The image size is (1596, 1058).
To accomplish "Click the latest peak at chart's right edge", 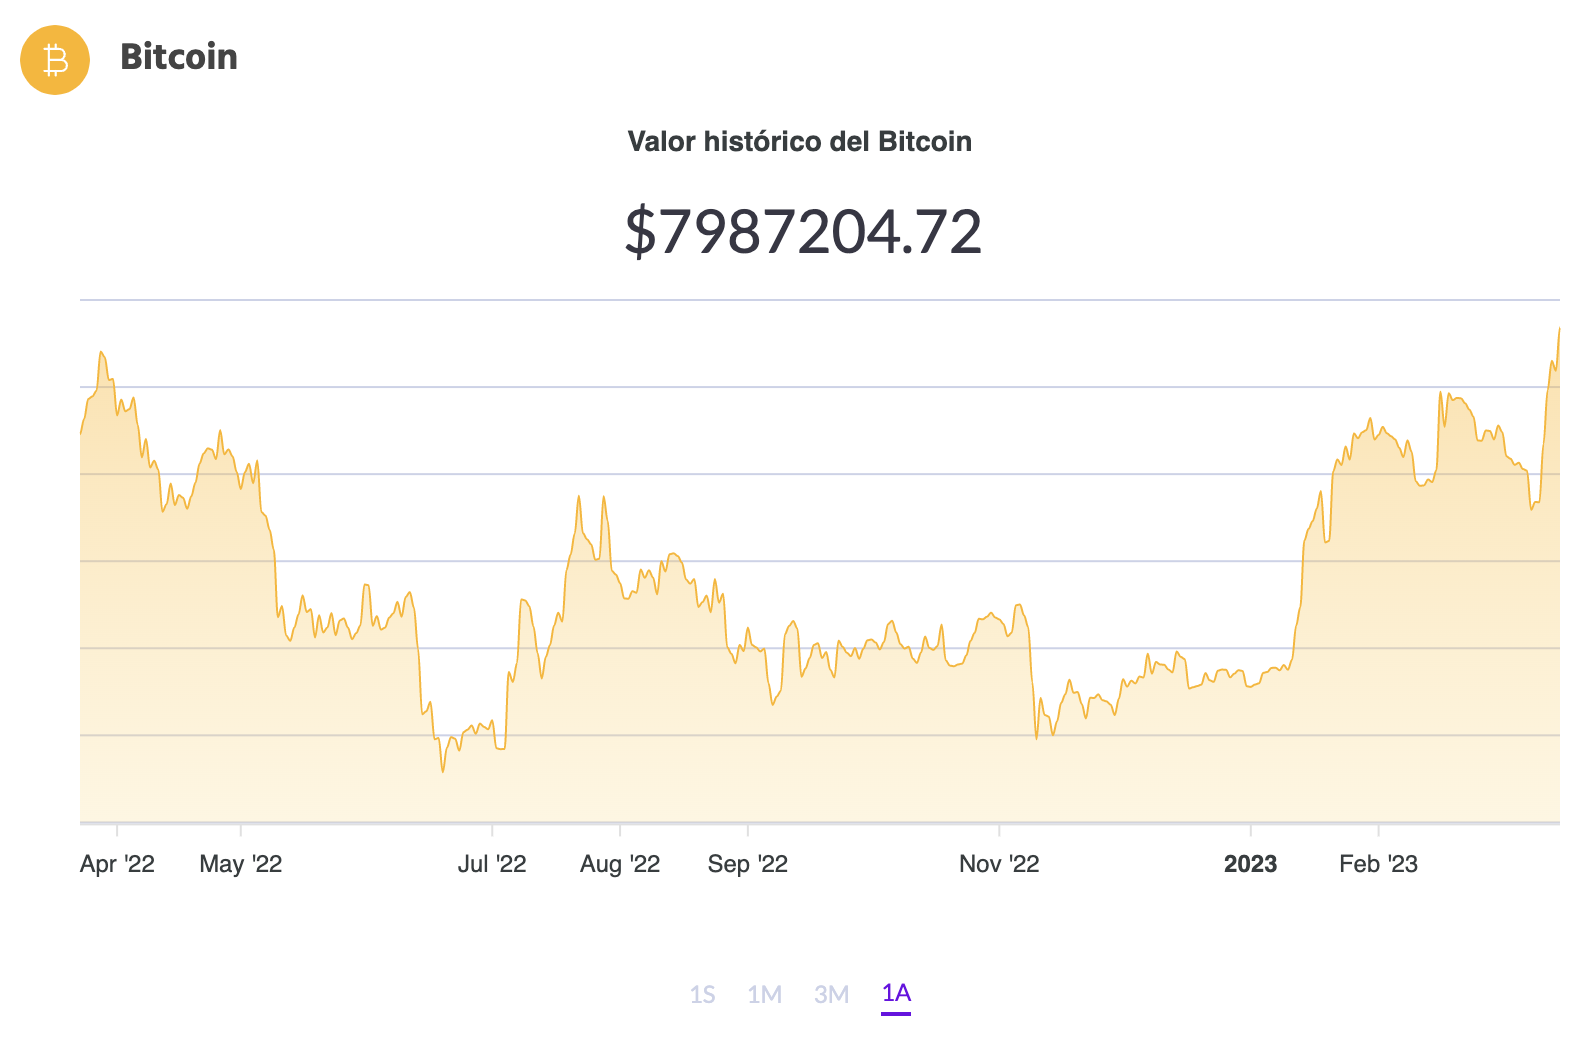I will coord(1558,330).
